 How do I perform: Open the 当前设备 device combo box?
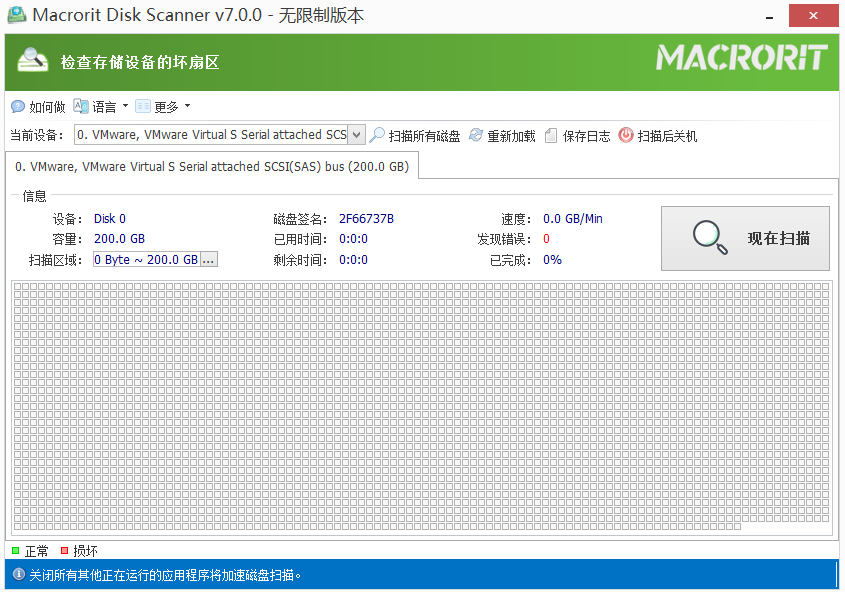219,135
